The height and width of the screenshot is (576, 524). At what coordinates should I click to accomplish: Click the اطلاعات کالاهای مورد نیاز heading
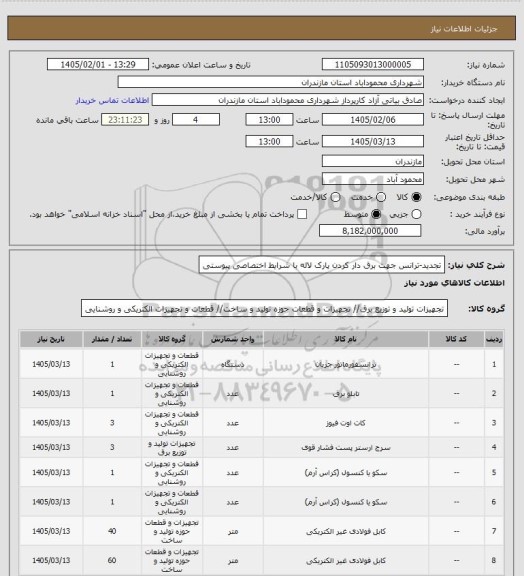(x=454, y=283)
